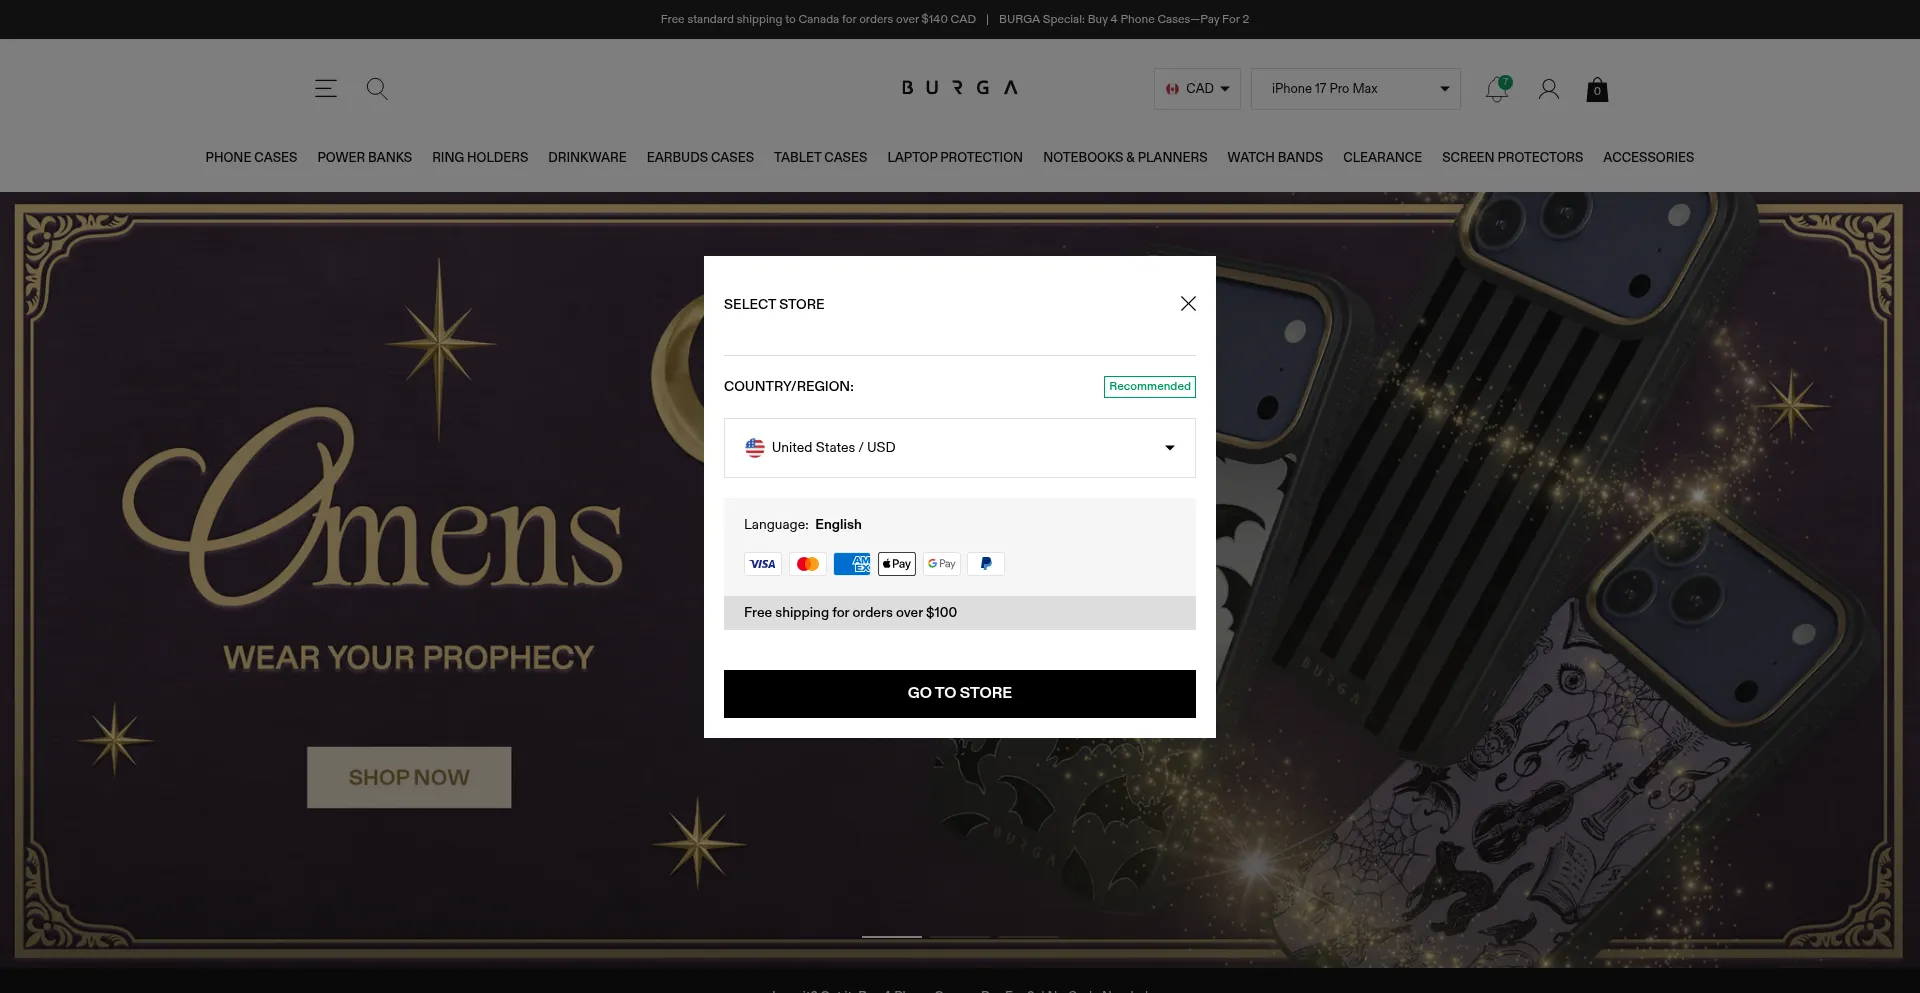1920x993 pixels.
Task: Open the Accessories menu
Action: (x=1648, y=158)
